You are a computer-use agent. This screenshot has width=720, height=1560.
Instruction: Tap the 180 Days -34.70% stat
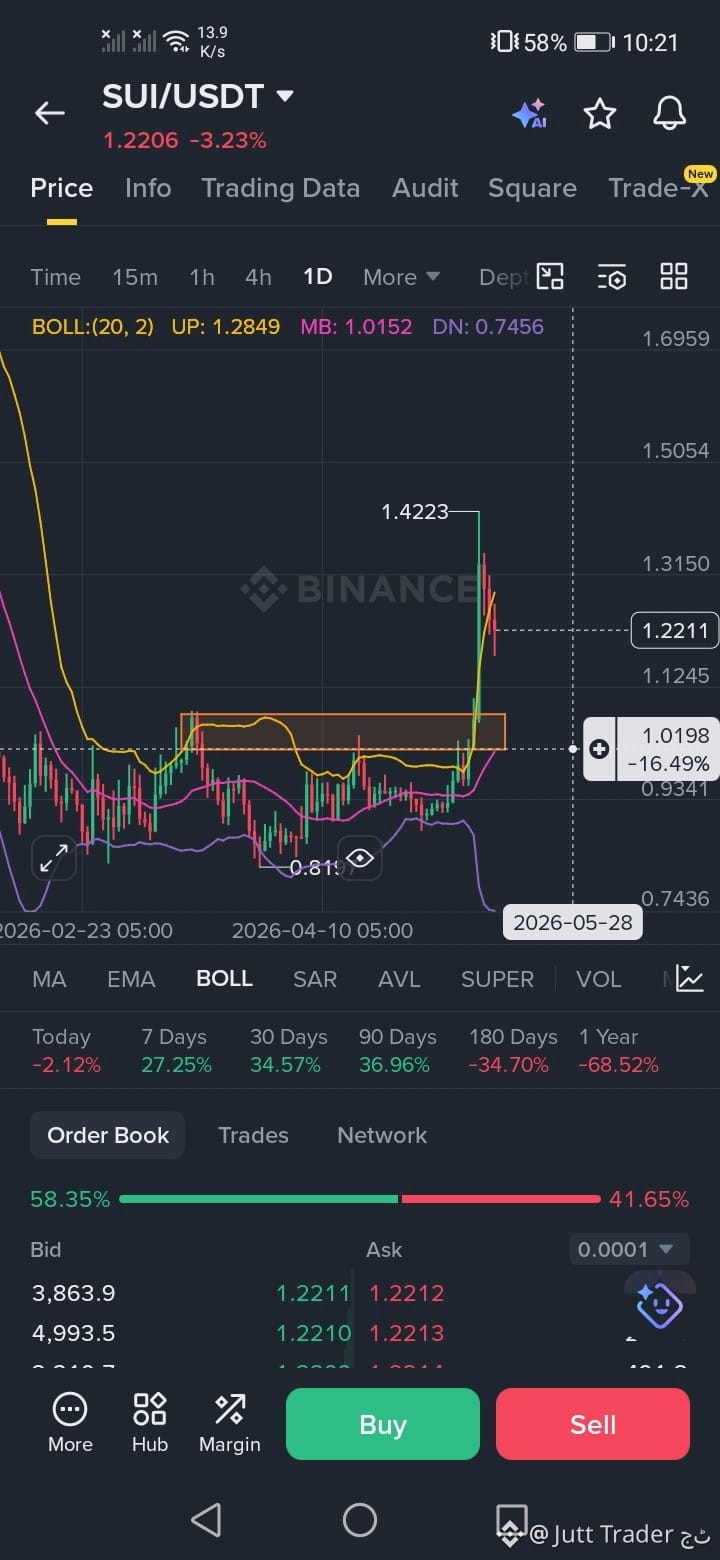512,1051
